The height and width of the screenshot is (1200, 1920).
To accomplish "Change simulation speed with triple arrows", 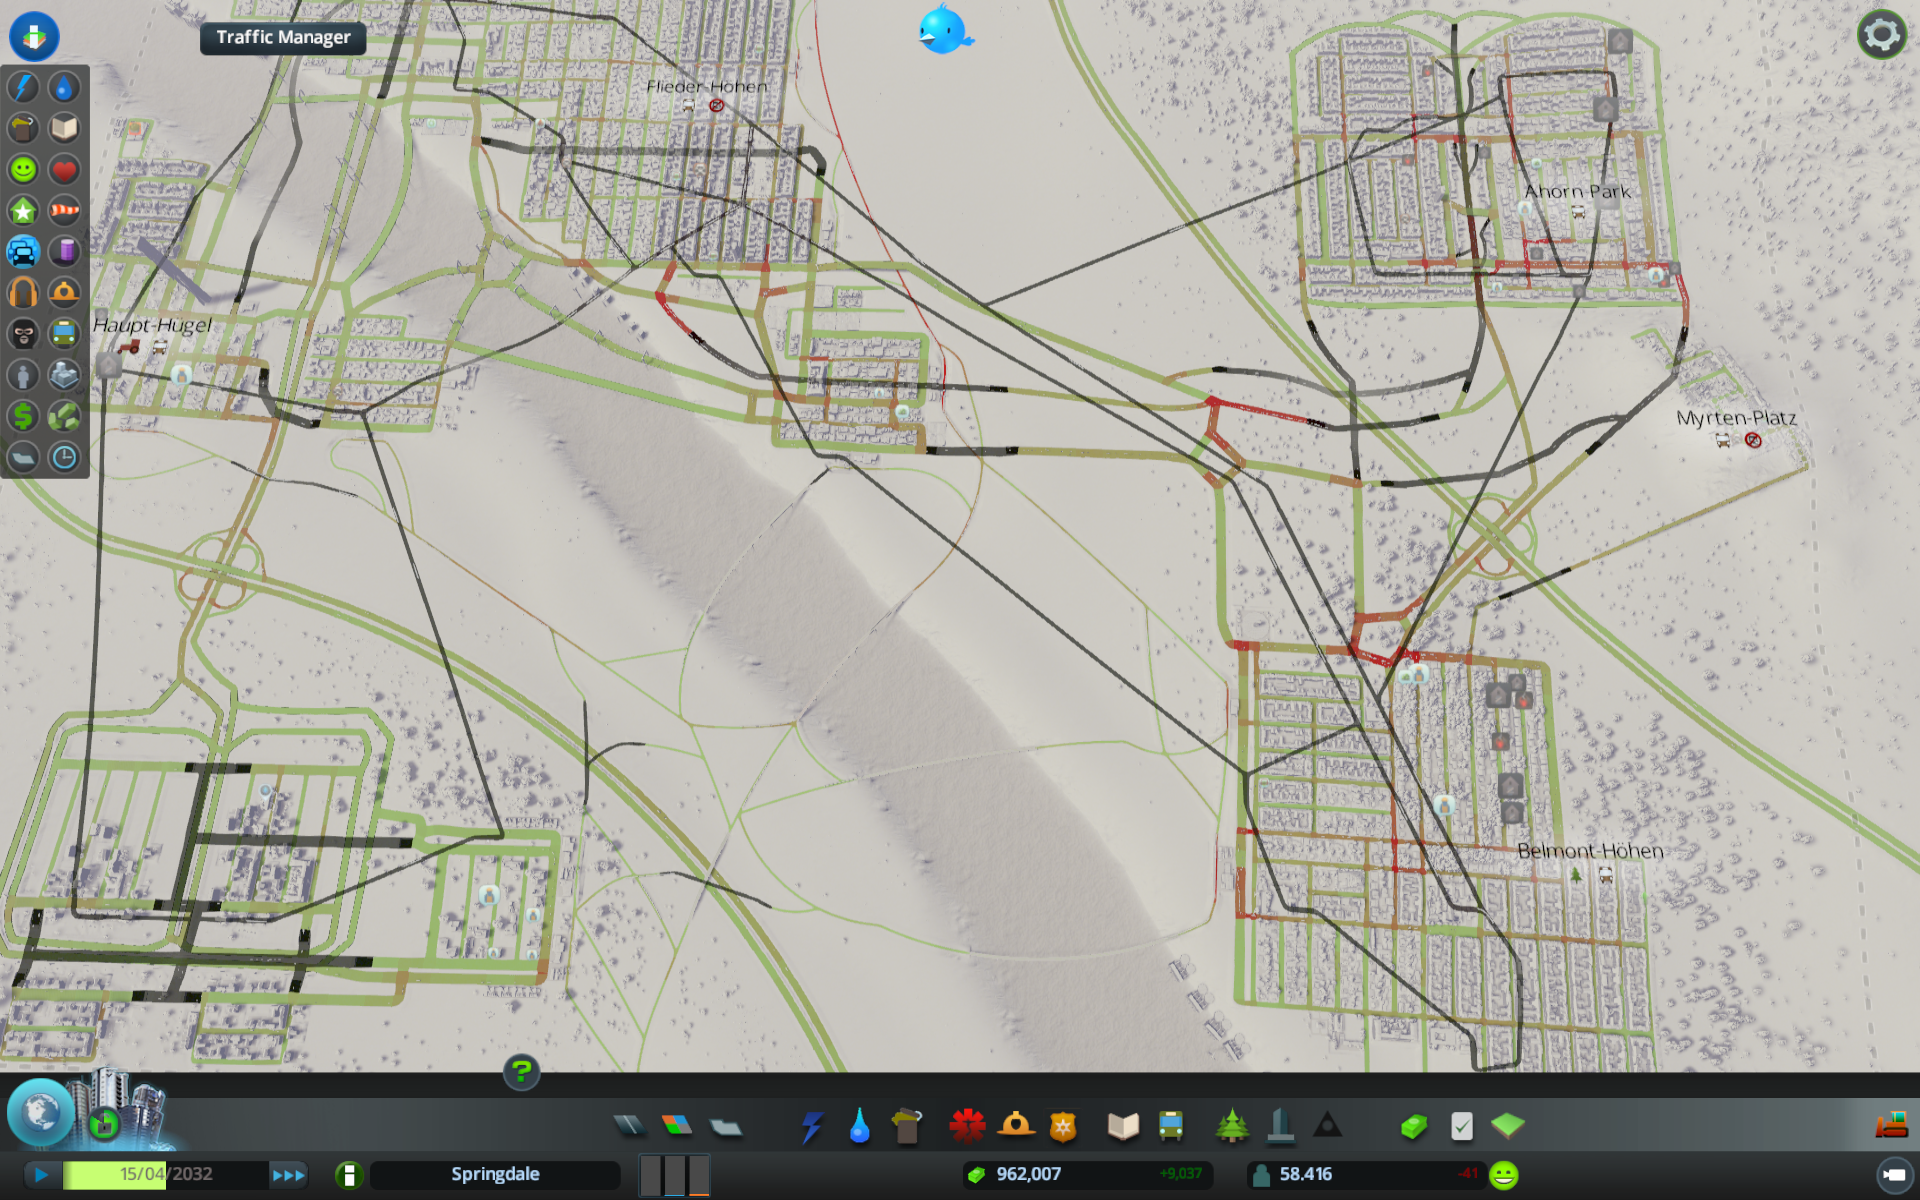I will click(288, 1174).
